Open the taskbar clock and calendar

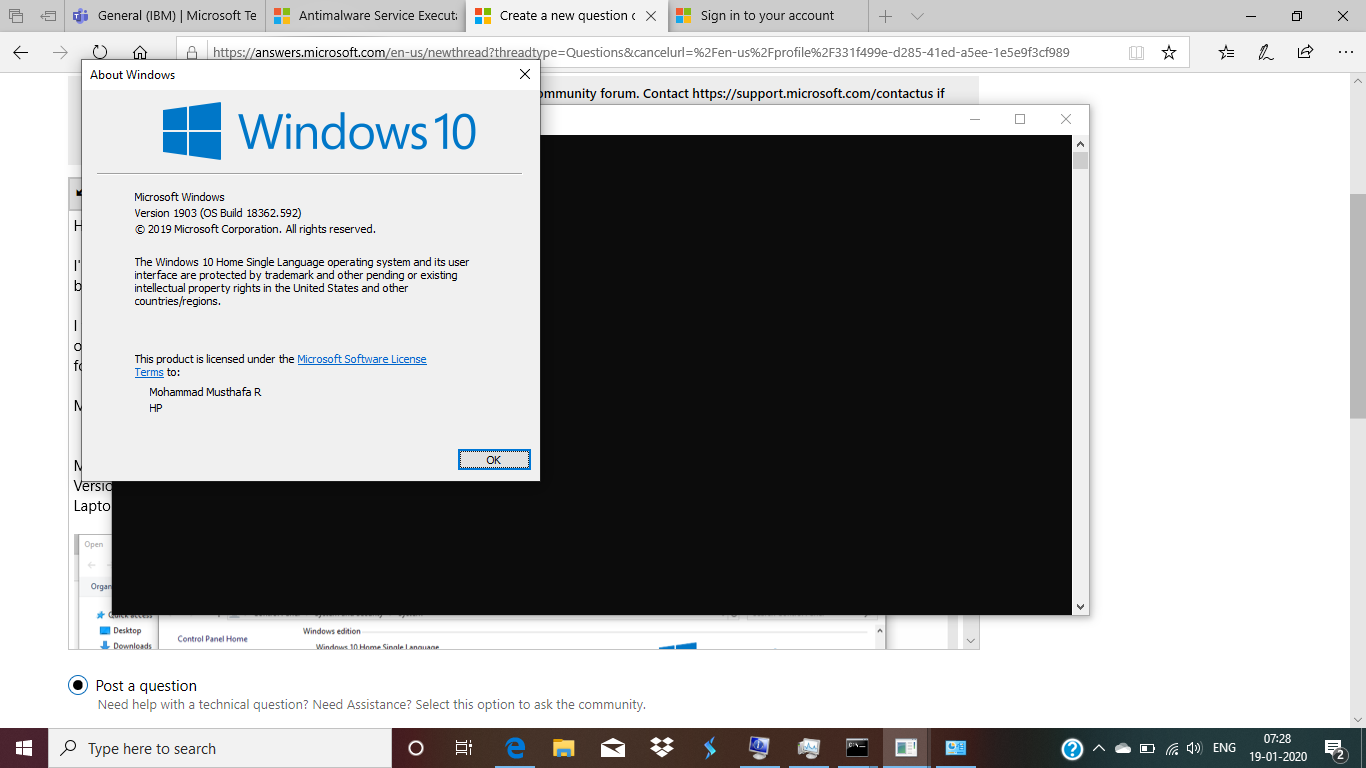[1277, 748]
